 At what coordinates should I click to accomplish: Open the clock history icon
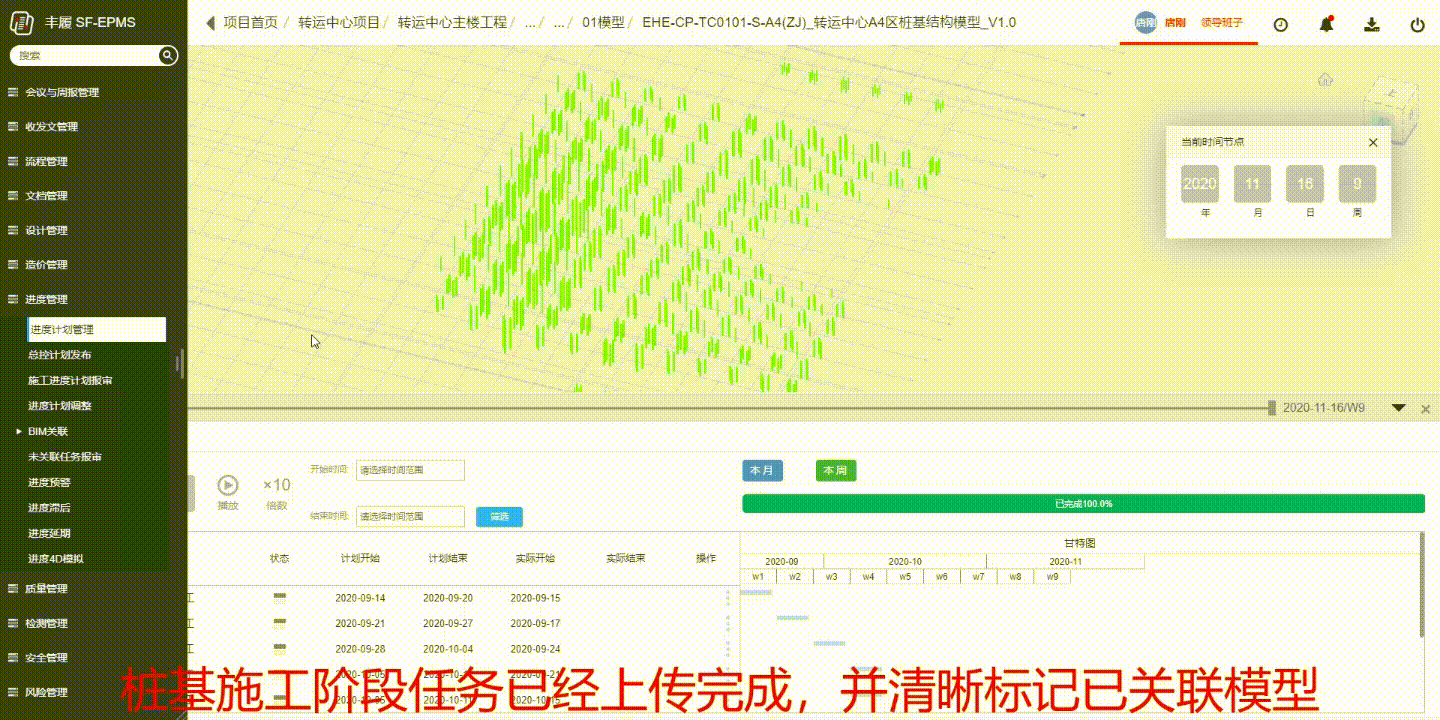[x=1280, y=25]
